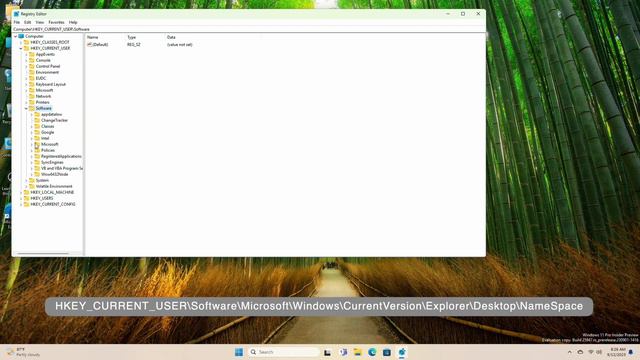Collapse the Software key
This screenshot has width=640, height=360.
(26, 108)
